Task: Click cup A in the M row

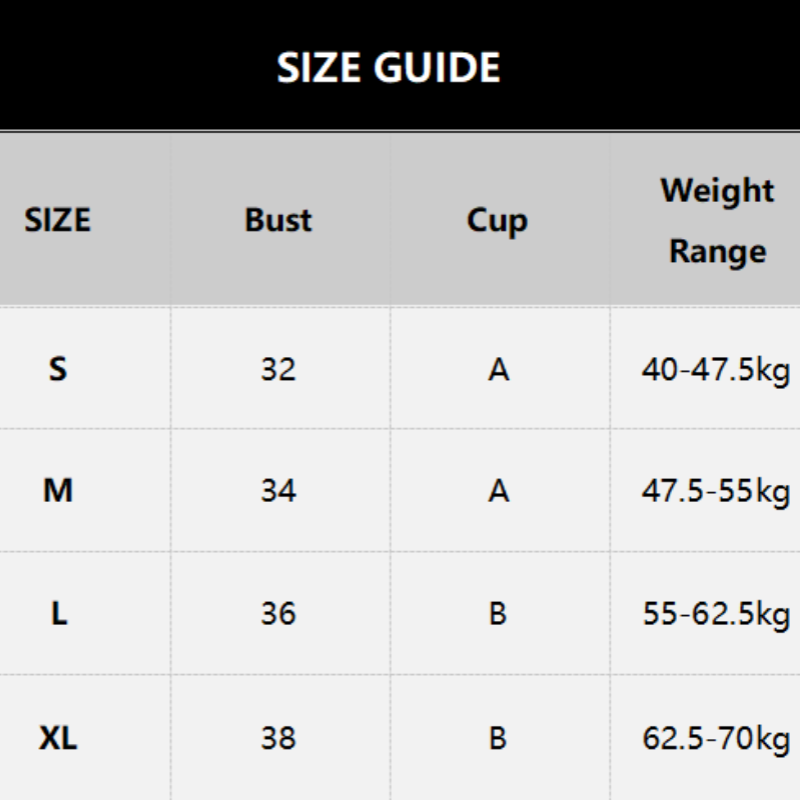Action: point(498,491)
